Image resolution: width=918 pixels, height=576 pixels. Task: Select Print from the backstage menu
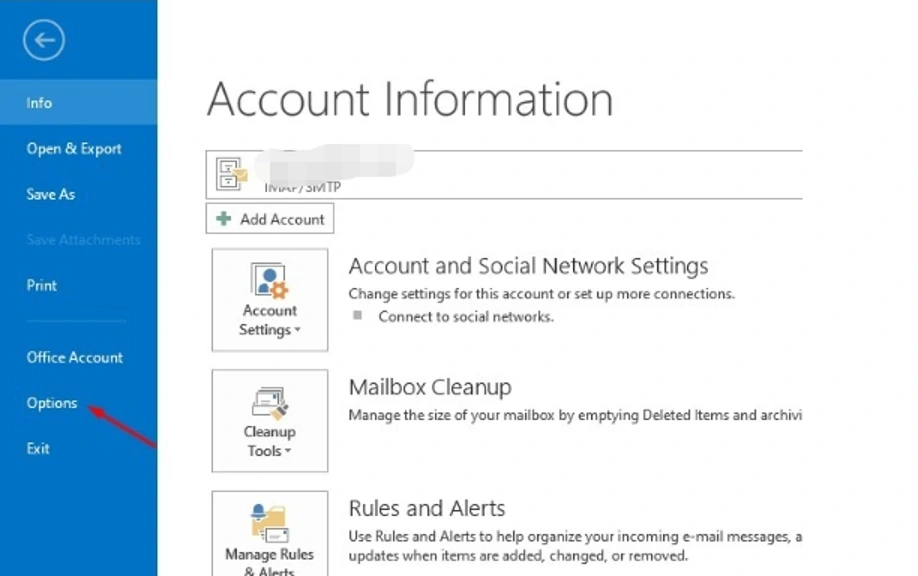[x=42, y=286]
